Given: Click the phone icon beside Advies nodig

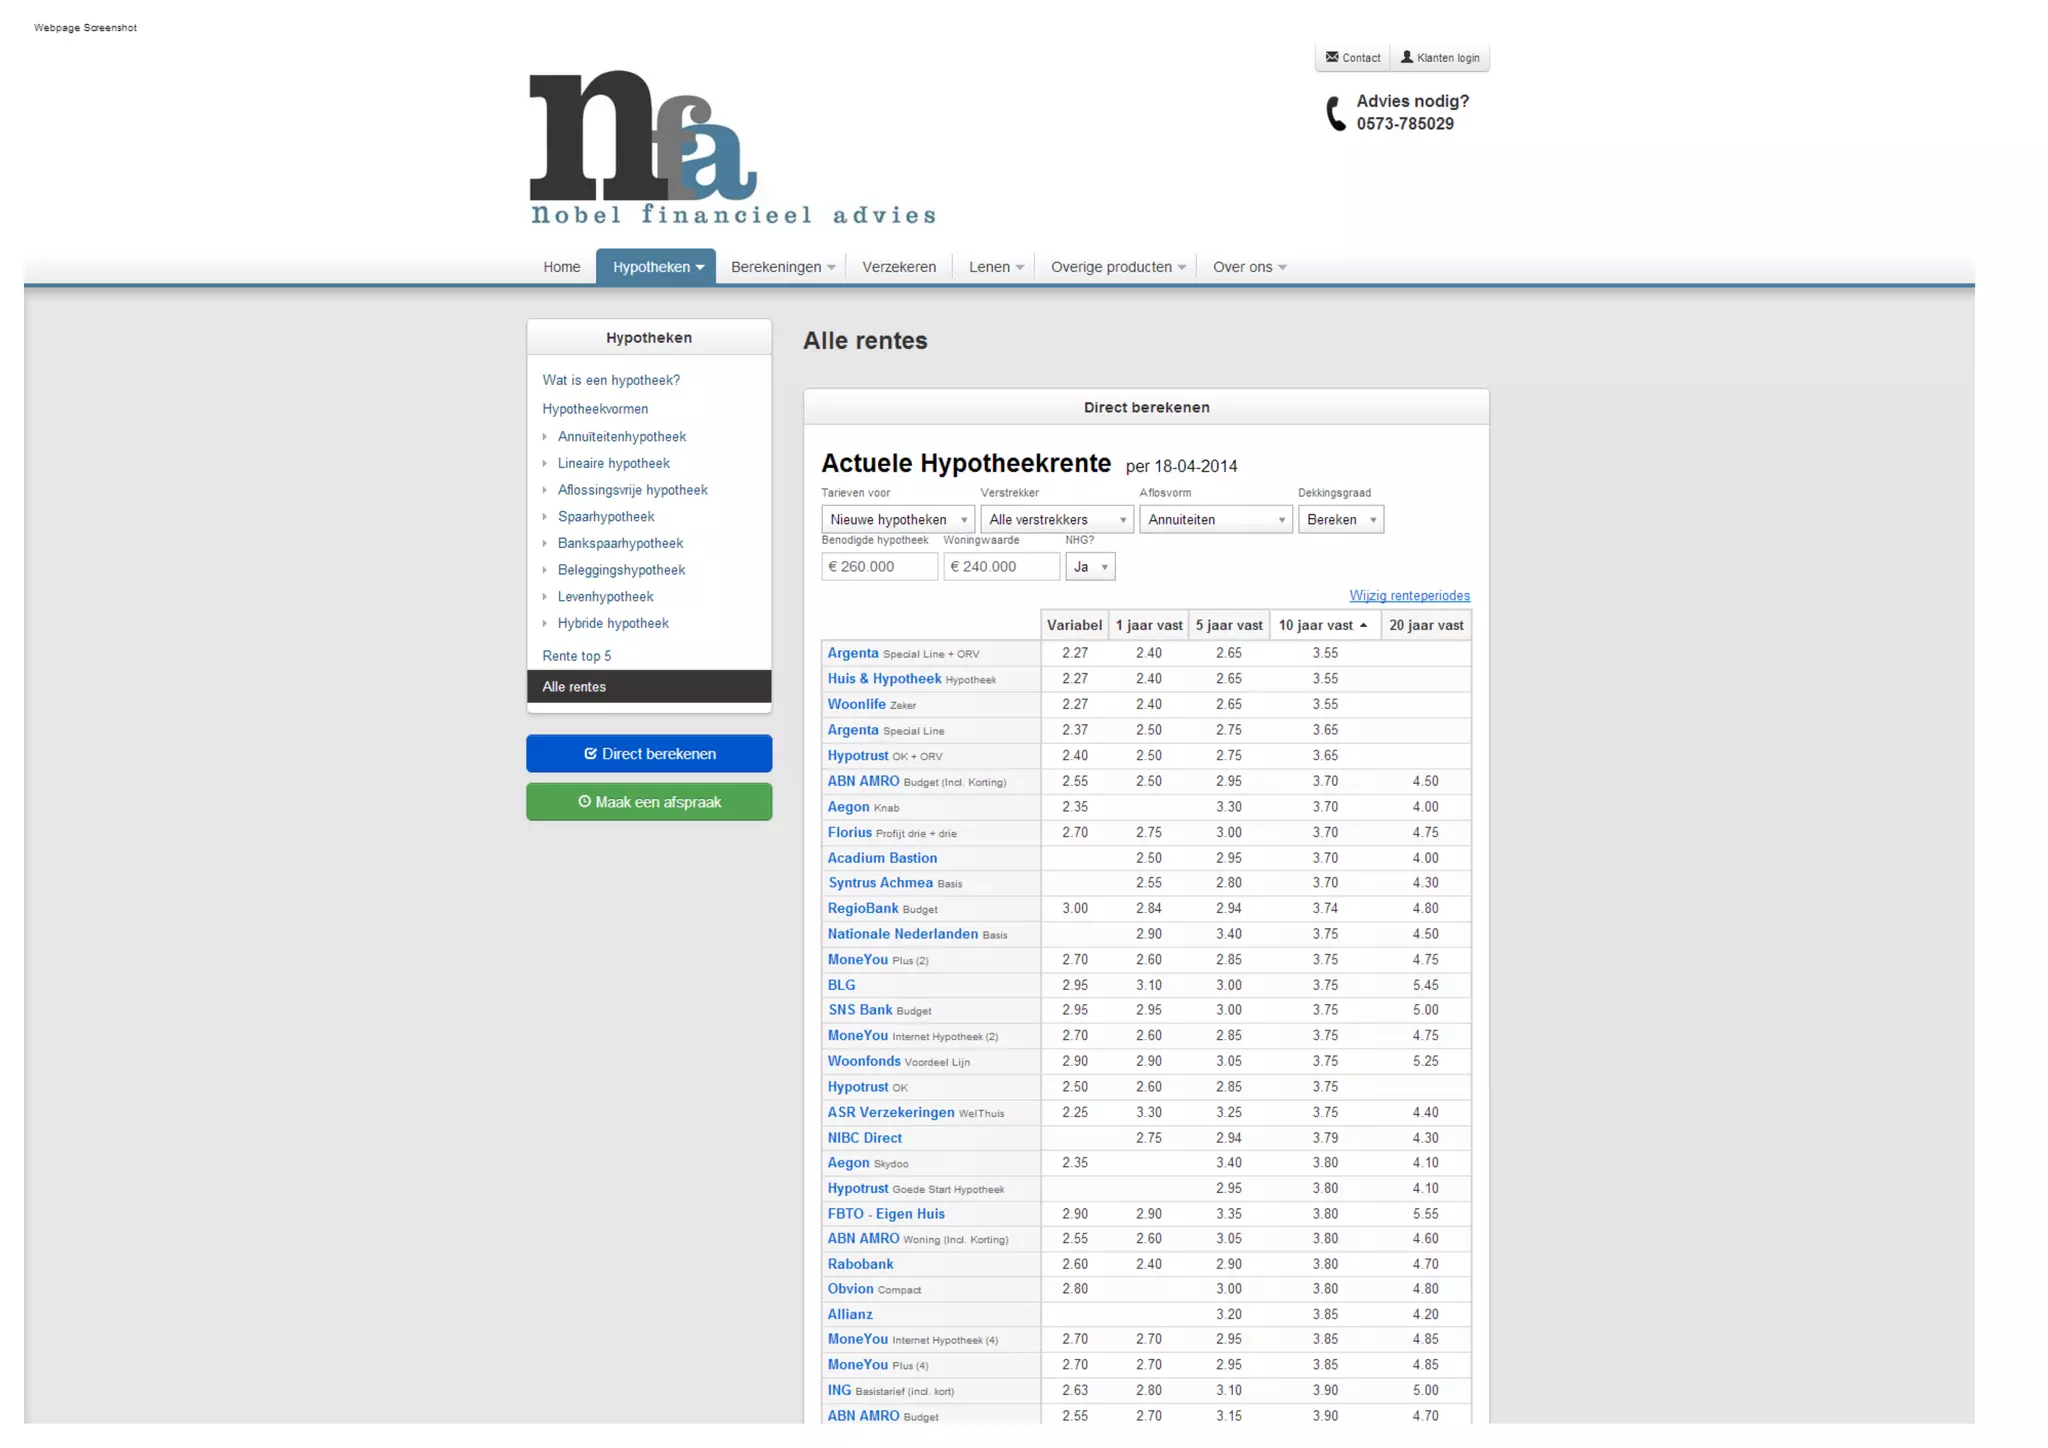Looking at the screenshot, I should [x=1335, y=113].
